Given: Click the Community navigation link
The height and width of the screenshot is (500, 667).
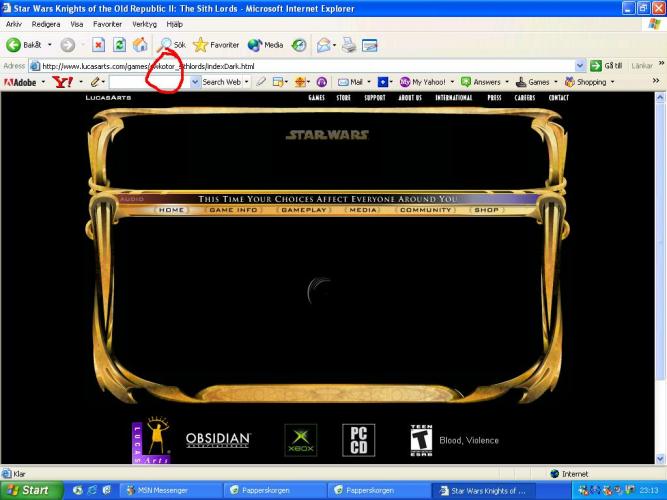Looking at the screenshot, I should point(426,210).
